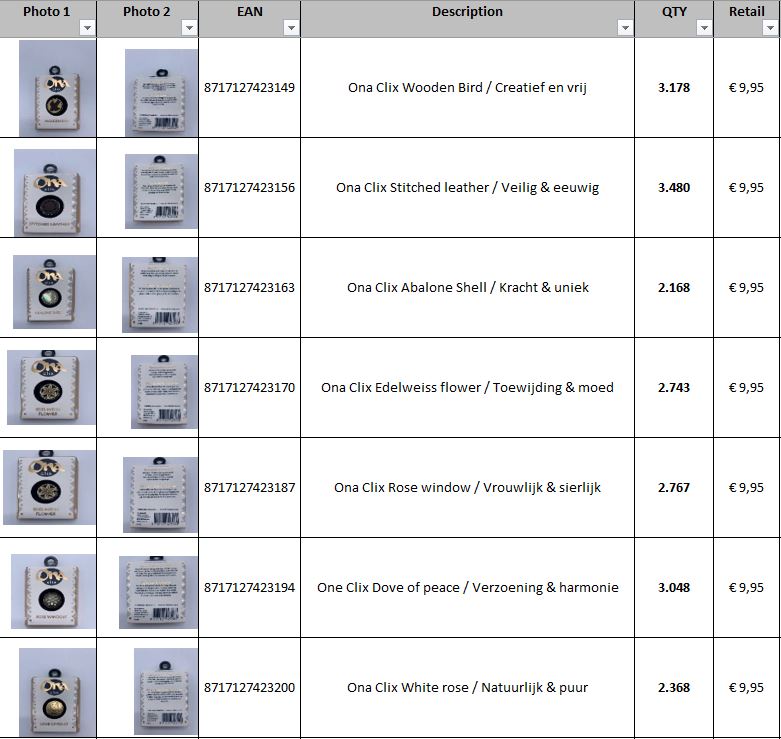Select the Wooden Bird front photo thumbnail
Image resolution: width=781 pixels, height=739 pixels.
coord(57,88)
